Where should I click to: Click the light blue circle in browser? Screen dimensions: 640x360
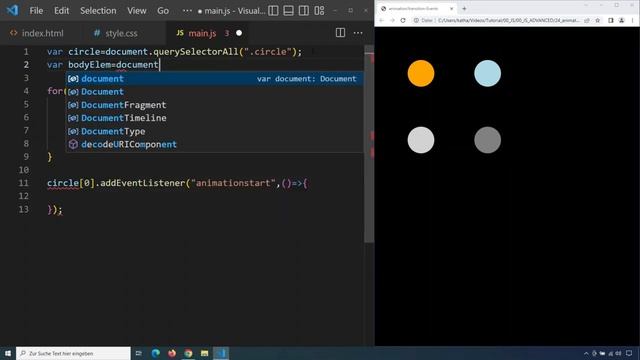(487, 73)
